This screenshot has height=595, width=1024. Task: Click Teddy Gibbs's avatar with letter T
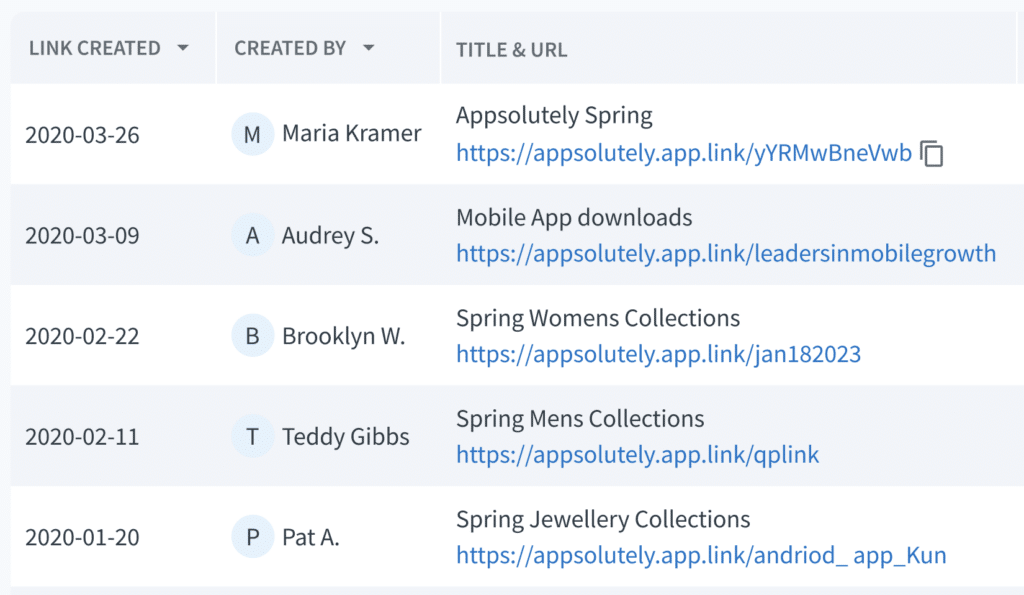(x=251, y=436)
